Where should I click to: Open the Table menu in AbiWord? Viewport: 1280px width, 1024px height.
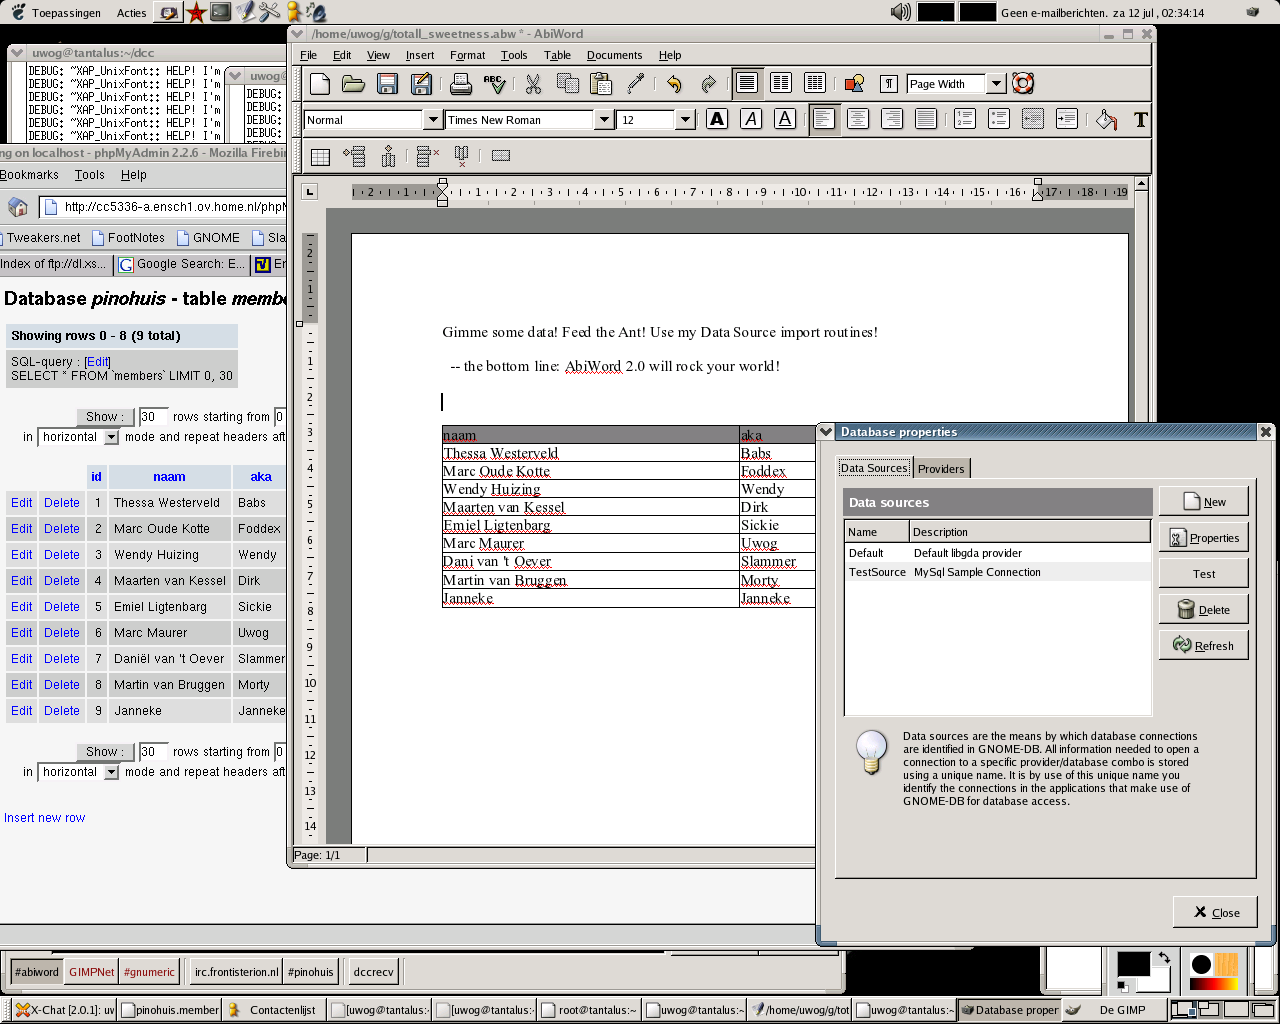point(557,55)
